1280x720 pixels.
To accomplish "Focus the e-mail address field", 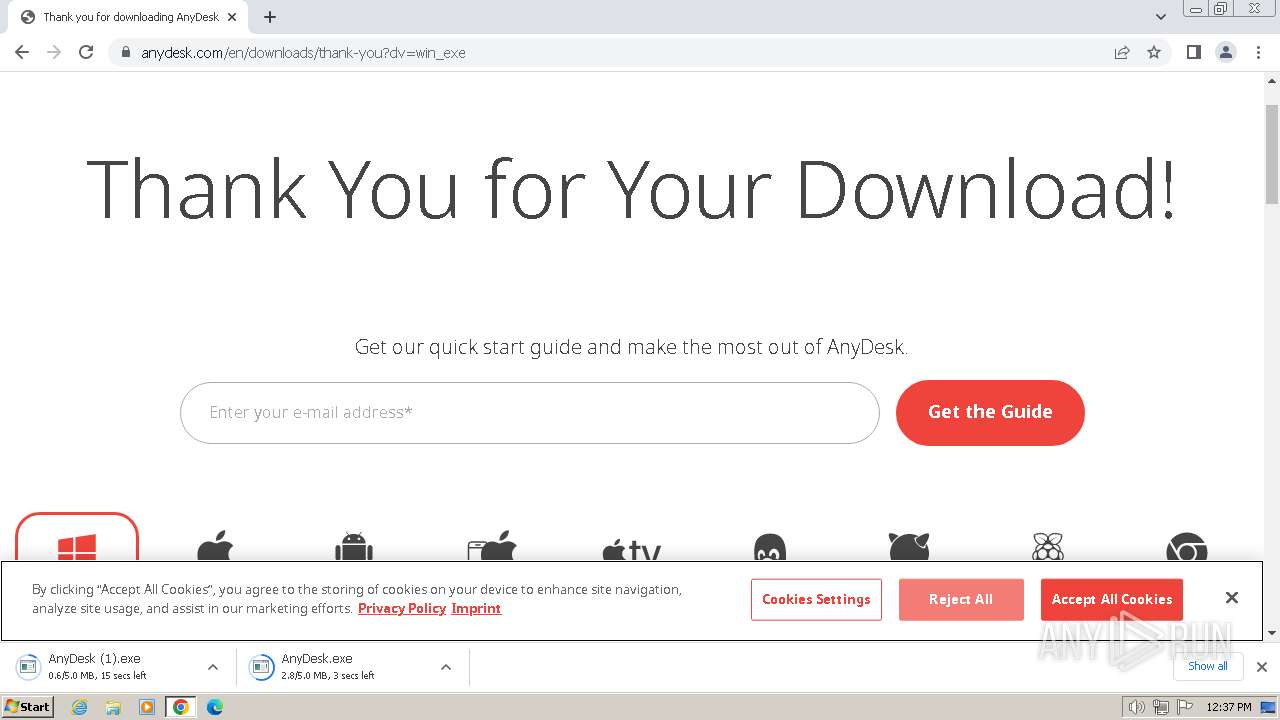I will click(x=529, y=412).
